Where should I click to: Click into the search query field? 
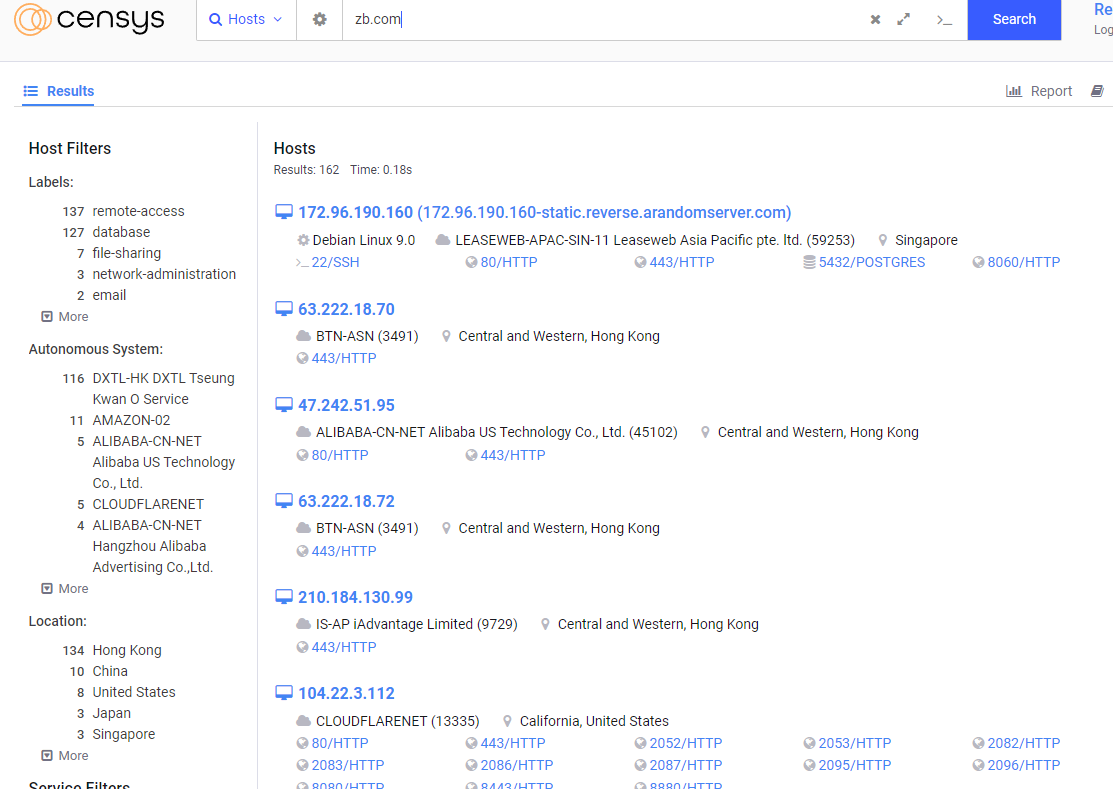tap(600, 19)
